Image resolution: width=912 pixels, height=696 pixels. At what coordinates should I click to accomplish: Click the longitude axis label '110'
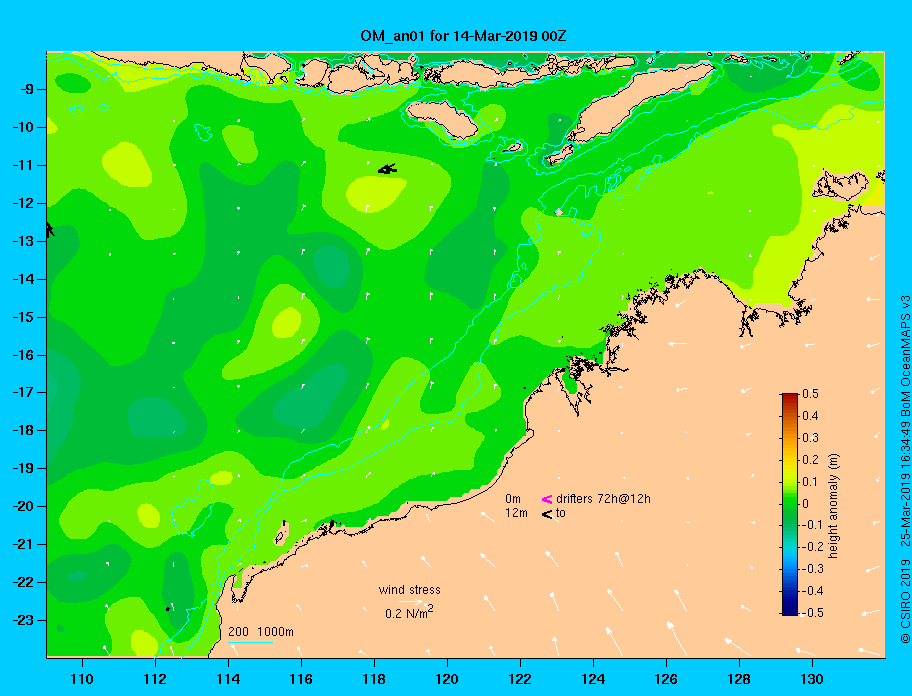pos(83,679)
